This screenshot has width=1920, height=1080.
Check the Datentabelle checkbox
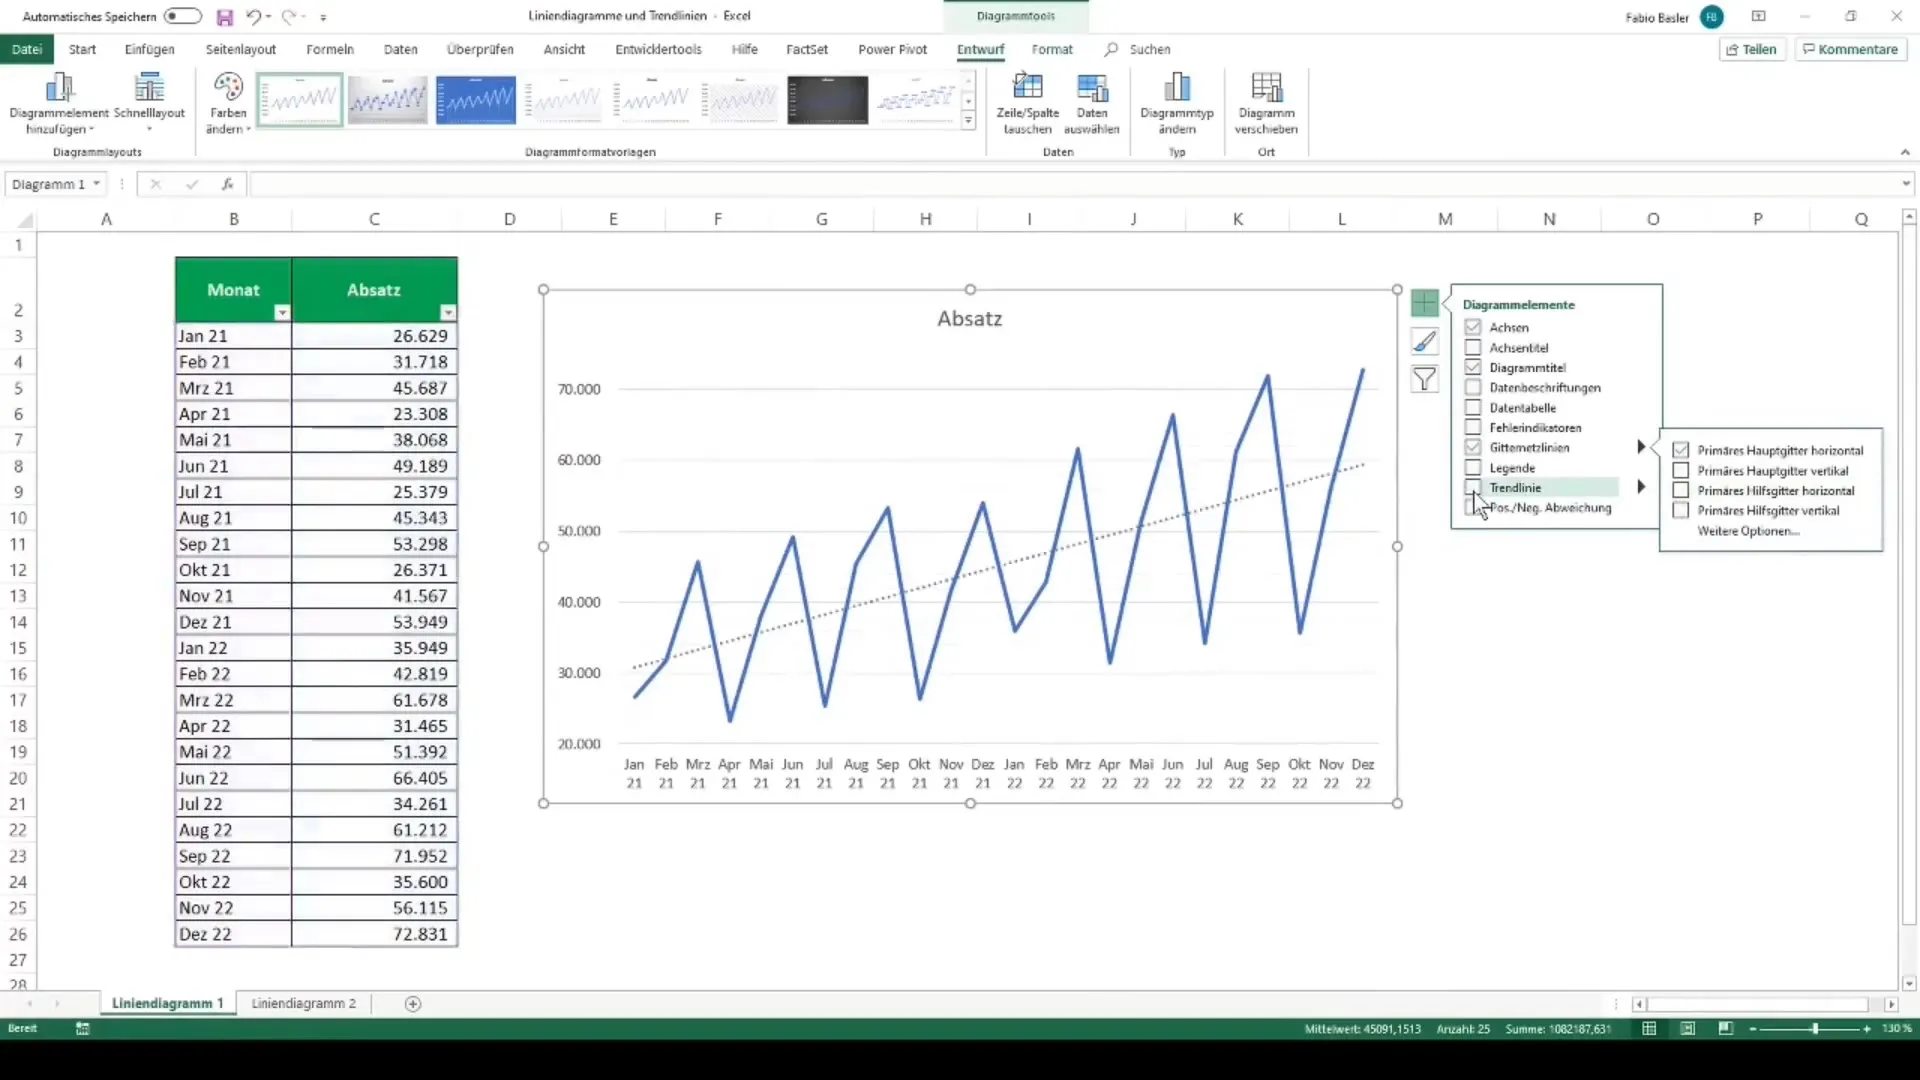click(x=1473, y=407)
